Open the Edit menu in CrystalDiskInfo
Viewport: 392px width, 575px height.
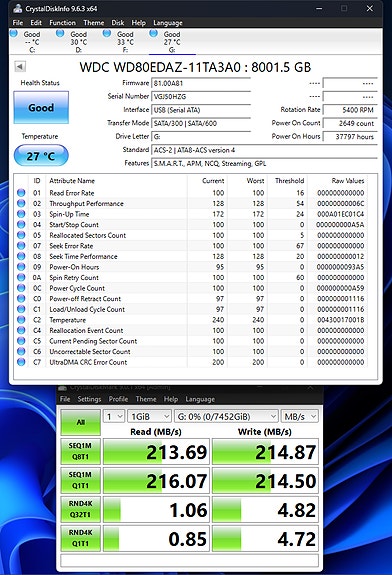pos(36,23)
